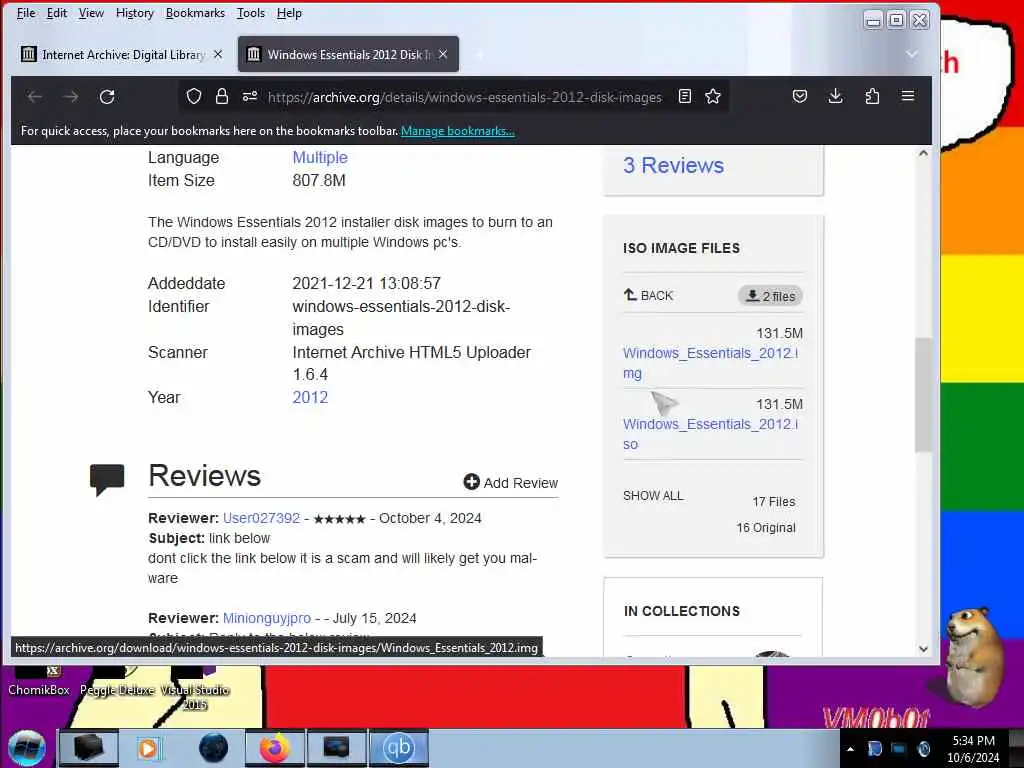Open the File menu
Viewport: 1024px width, 768px height.
(26, 13)
